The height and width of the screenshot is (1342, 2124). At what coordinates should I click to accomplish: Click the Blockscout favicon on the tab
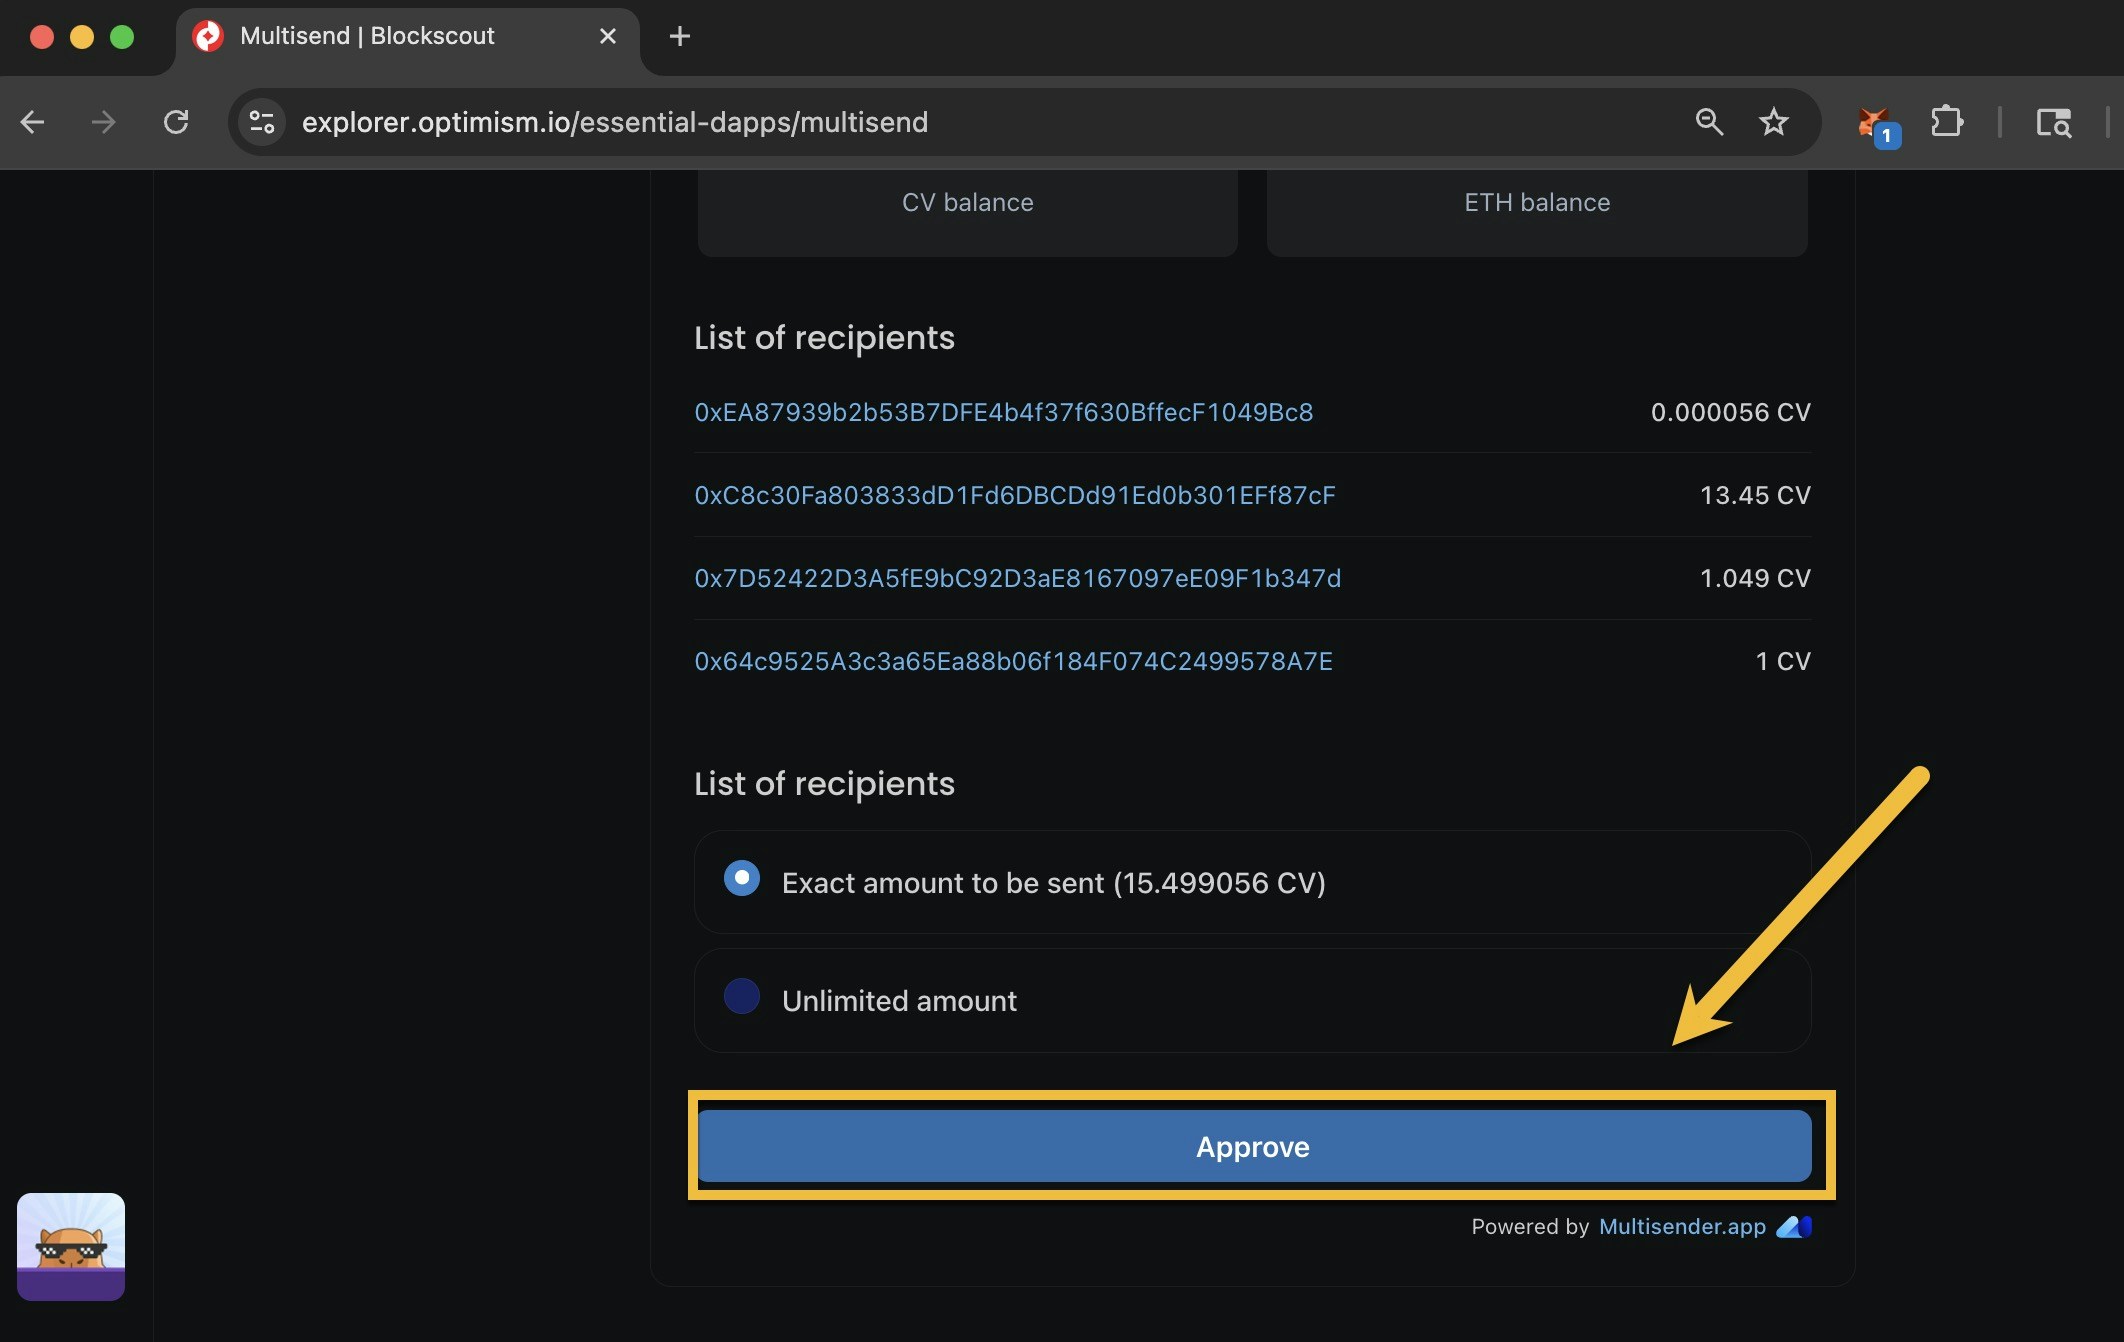click(x=207, y=36)
